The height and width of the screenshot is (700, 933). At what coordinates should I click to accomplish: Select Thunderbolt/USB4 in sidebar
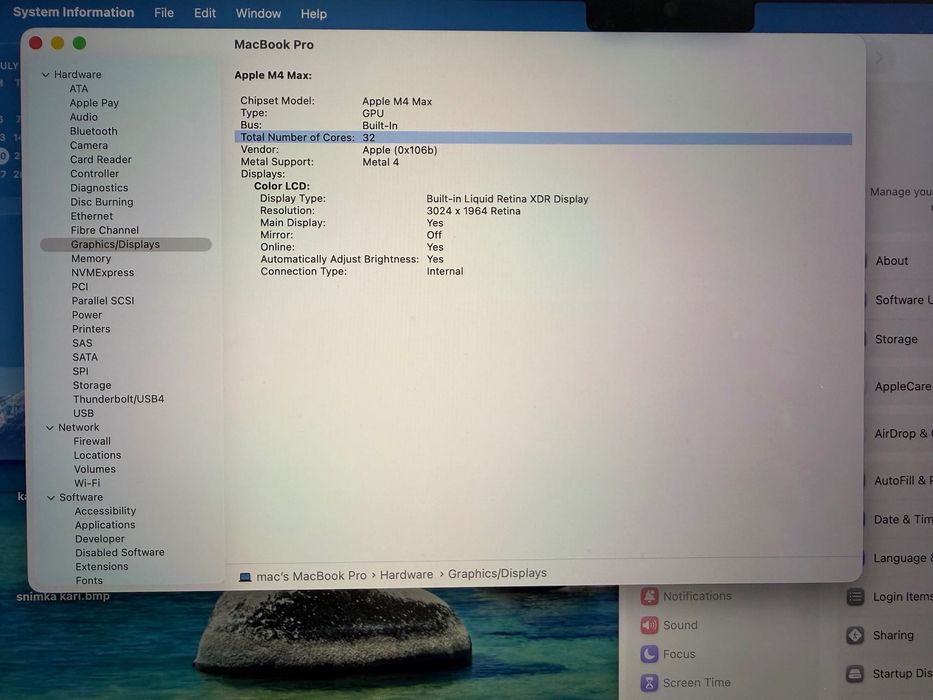point(118,399)
